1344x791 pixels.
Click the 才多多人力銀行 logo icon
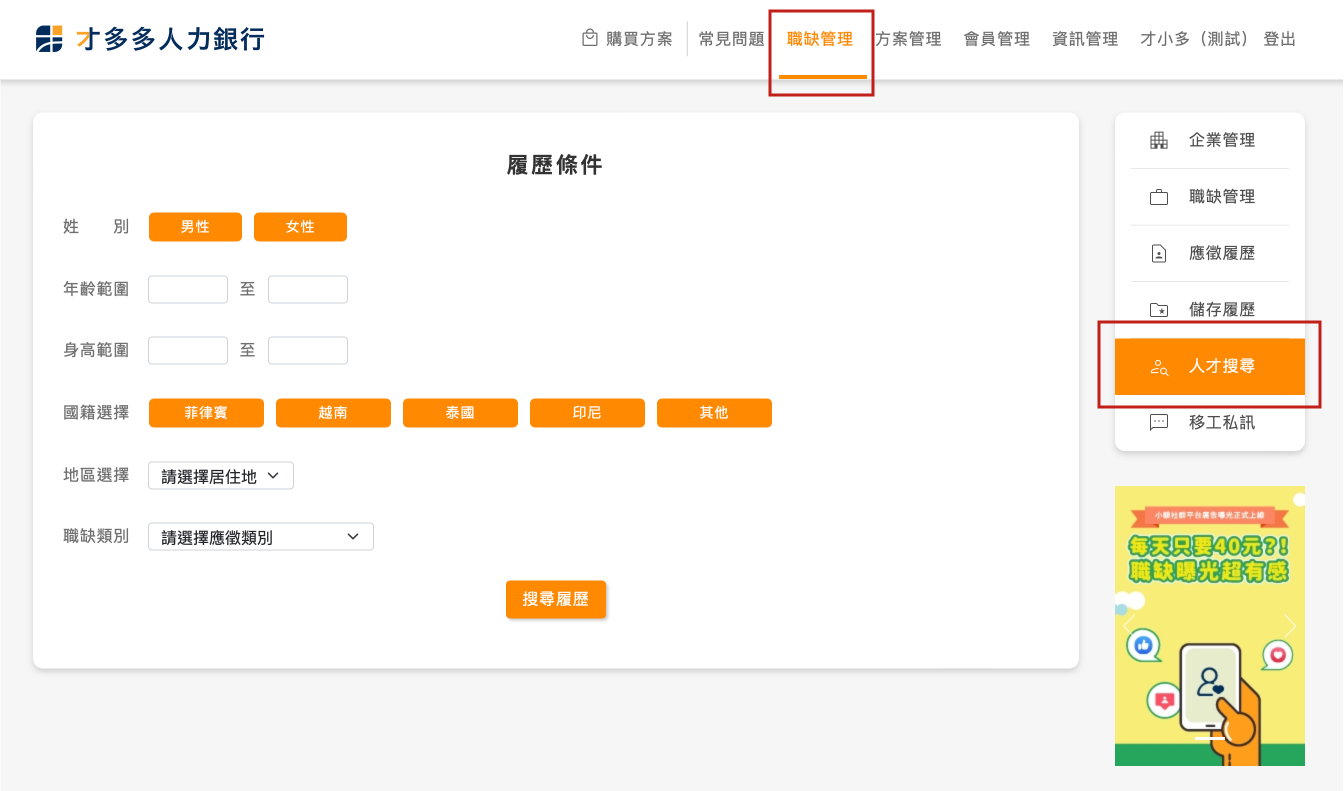click(x=49, y=39)
